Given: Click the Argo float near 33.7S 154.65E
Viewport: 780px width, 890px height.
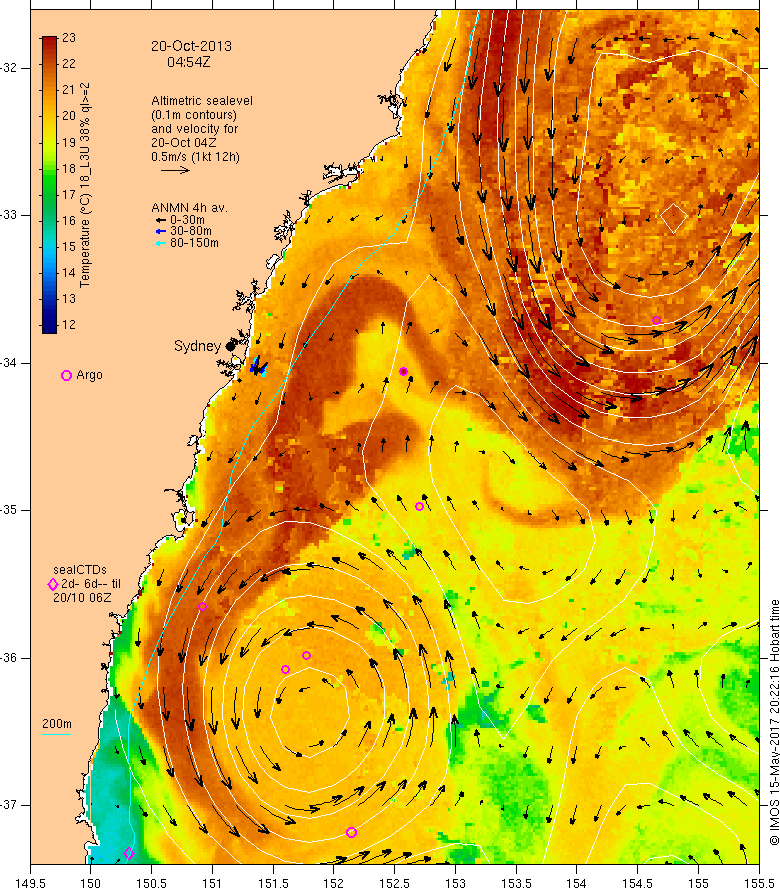Looking at the screenshot, I should tap(656, 320).
